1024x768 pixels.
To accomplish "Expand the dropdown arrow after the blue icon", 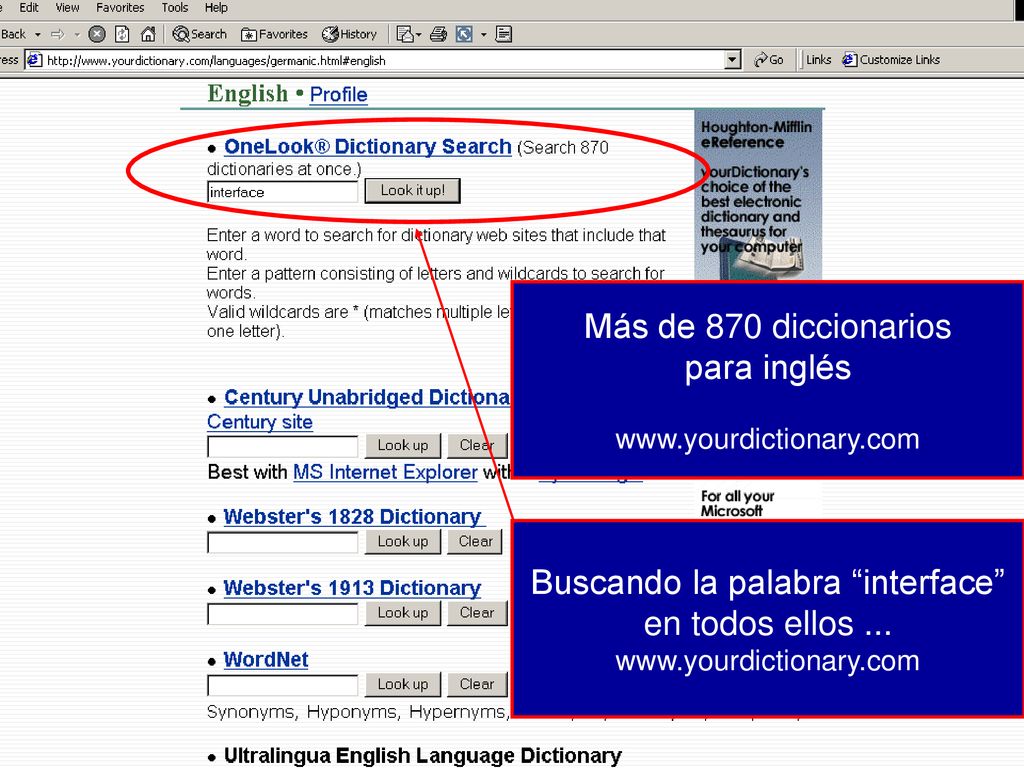I will tap(484, 34).
